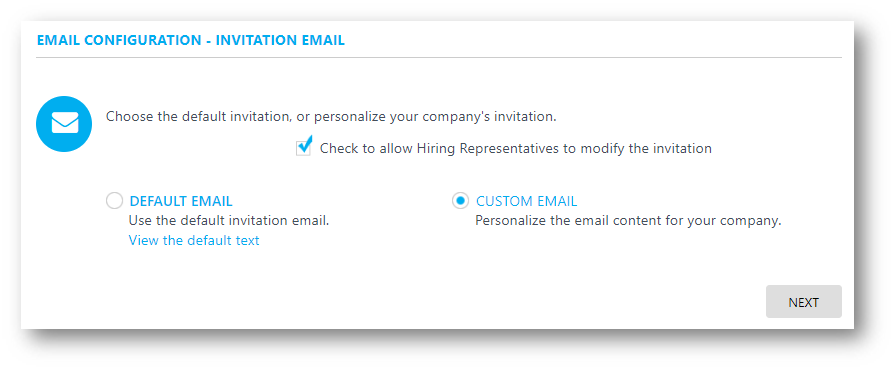
Task: Click the Email Configuration header title
Action: [x=119, y=40]
